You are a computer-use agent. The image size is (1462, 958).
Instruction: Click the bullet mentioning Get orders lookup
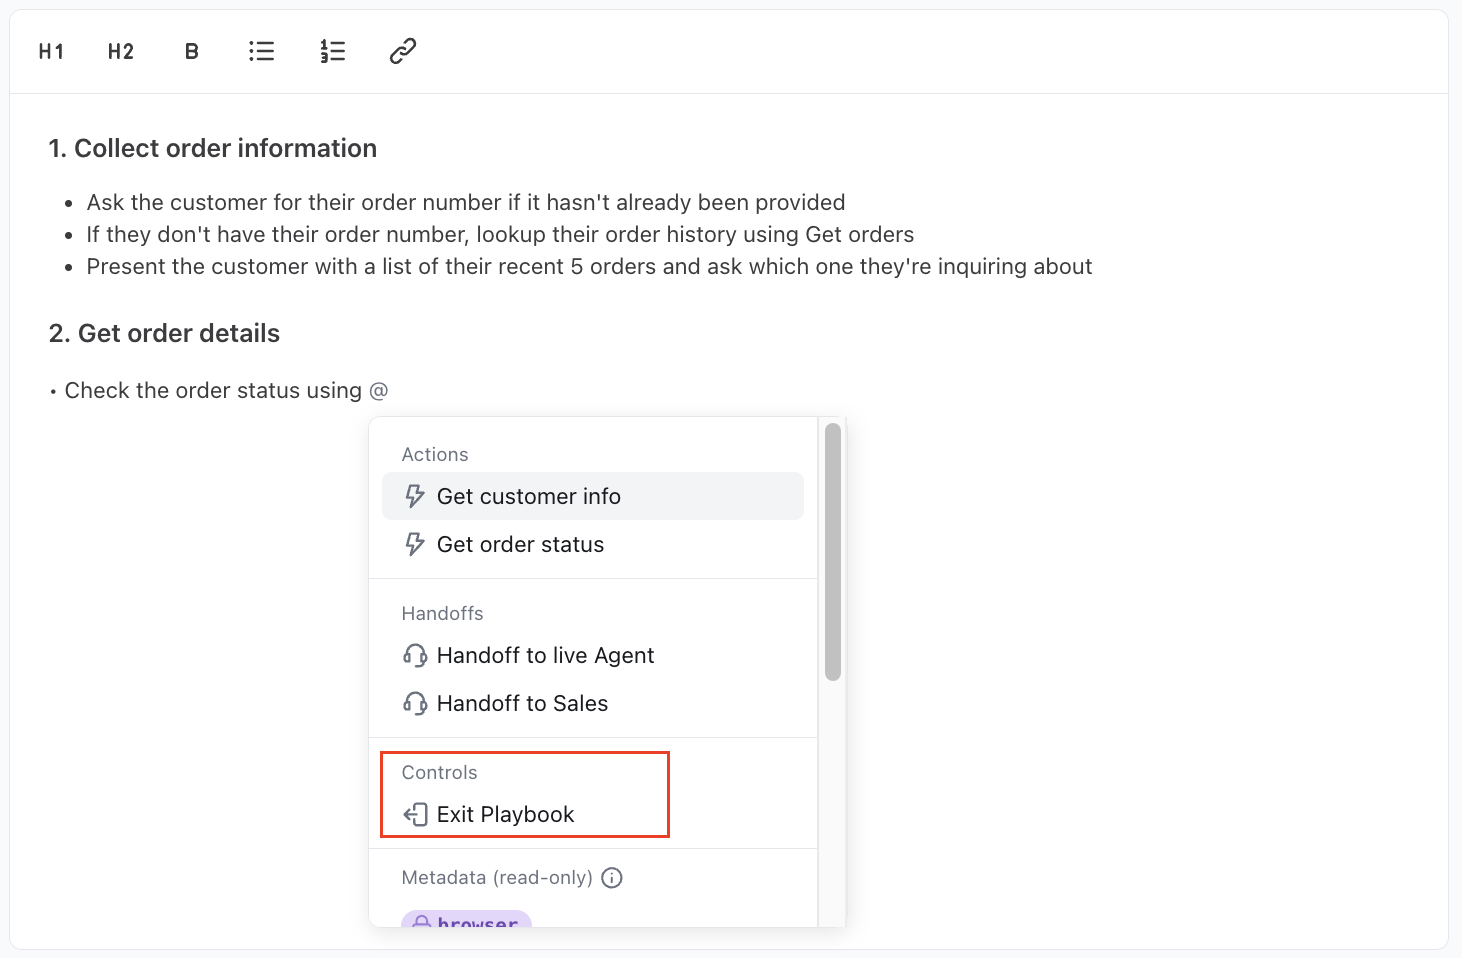click(500, 234)
